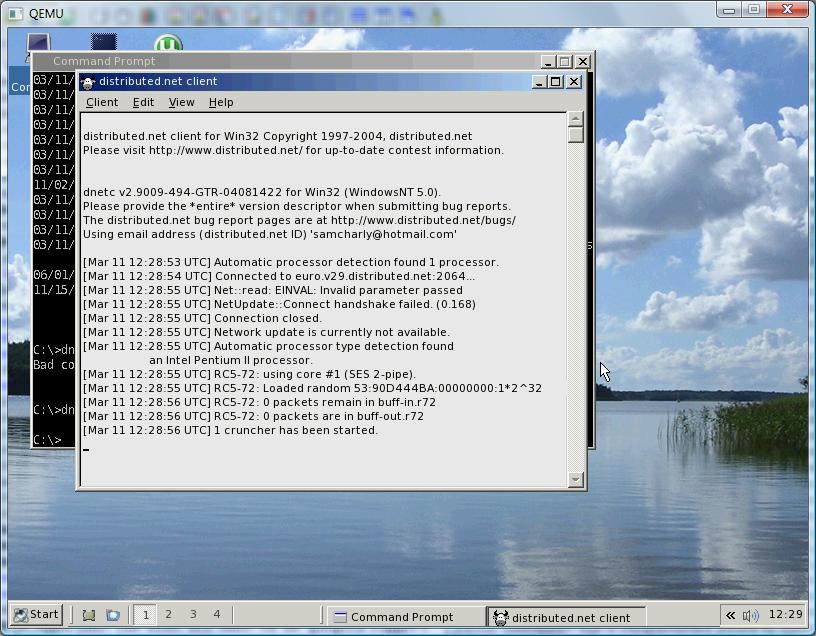
Task: Click show desktop quick launch icon
Action: 89,615
